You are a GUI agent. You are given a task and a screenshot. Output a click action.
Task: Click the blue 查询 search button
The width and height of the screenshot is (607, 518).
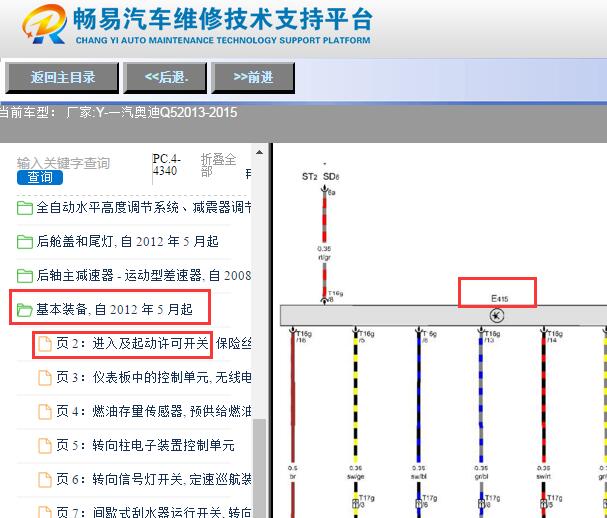[x=40, y=177]
